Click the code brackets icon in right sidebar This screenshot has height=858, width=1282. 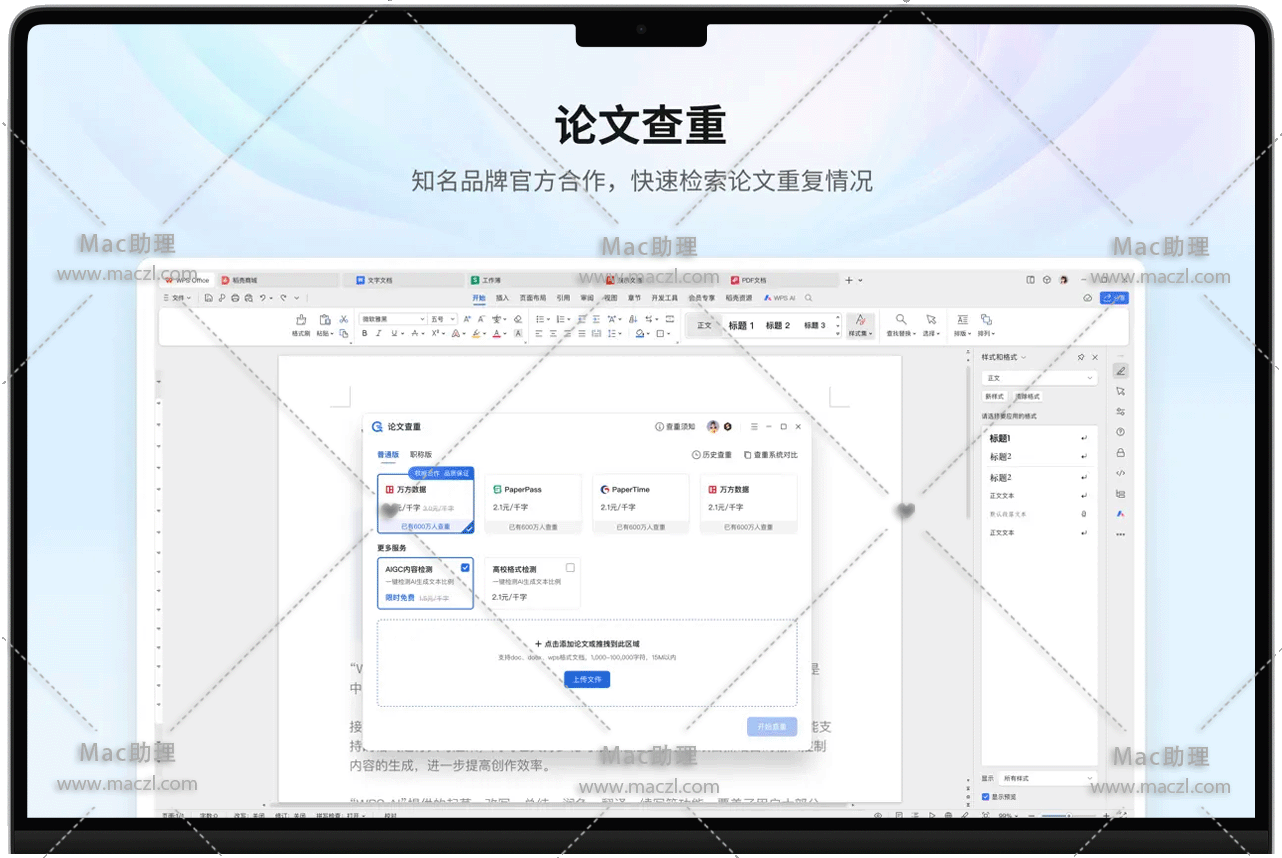1121,473
